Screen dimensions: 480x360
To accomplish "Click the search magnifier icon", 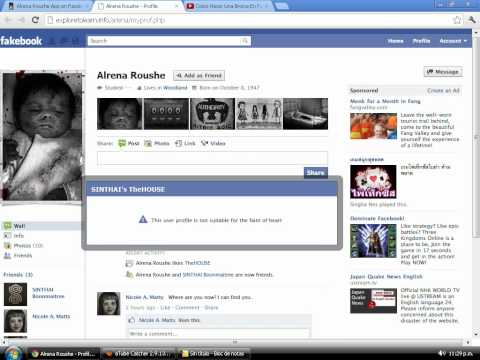I will tap(245, 41).
